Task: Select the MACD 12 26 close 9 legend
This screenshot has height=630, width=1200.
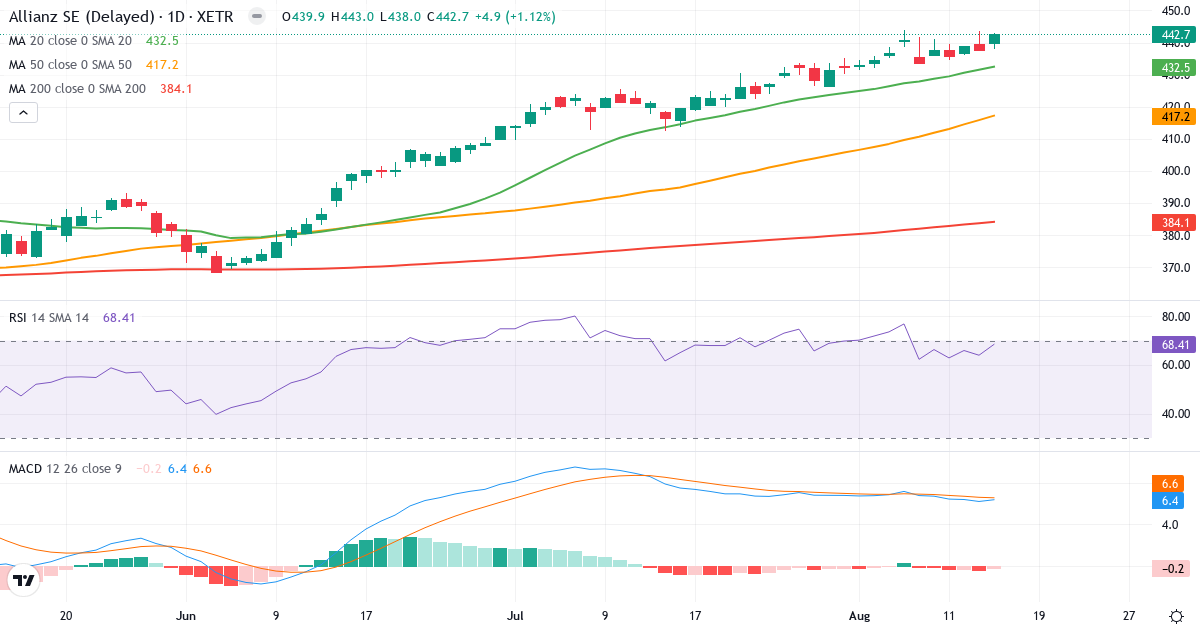Action: (x=65, y=469)
